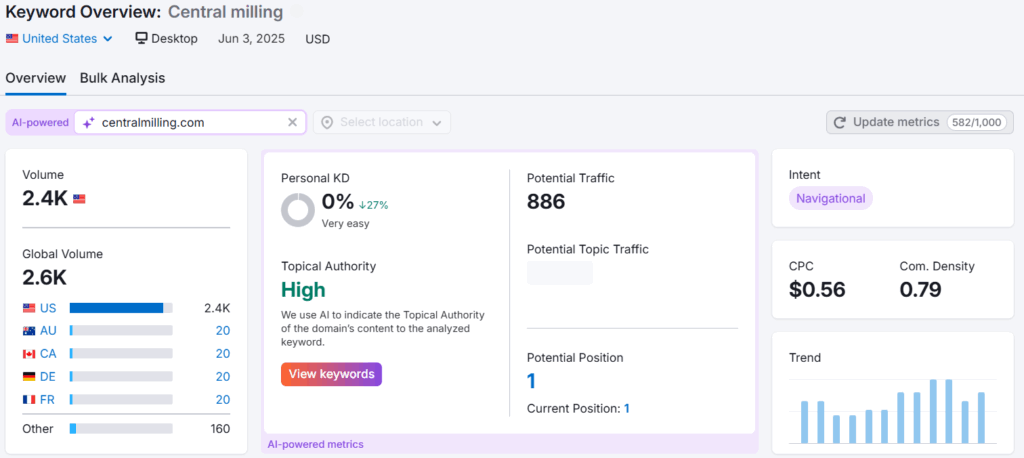Click the Other volume value 160
The image size is (1024, 458).
(220, 429)
